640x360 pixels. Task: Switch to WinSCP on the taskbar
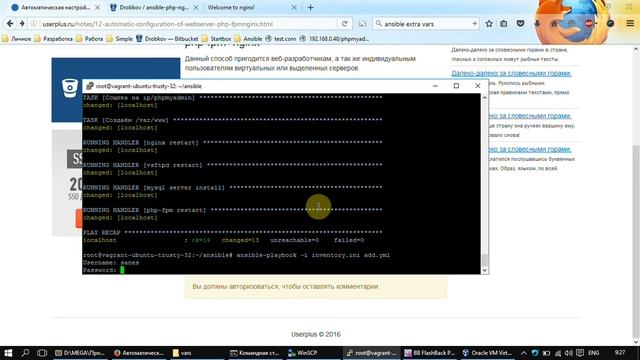pos(313,353)
